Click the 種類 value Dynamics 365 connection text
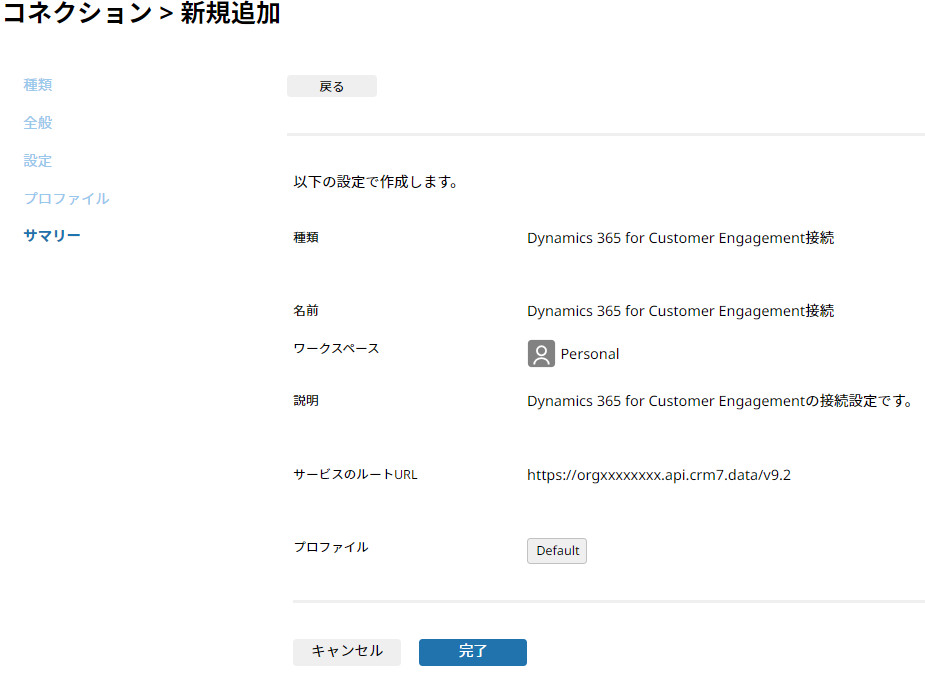The image size is (925, 674). pyautogui.click(x=681, y=238)
